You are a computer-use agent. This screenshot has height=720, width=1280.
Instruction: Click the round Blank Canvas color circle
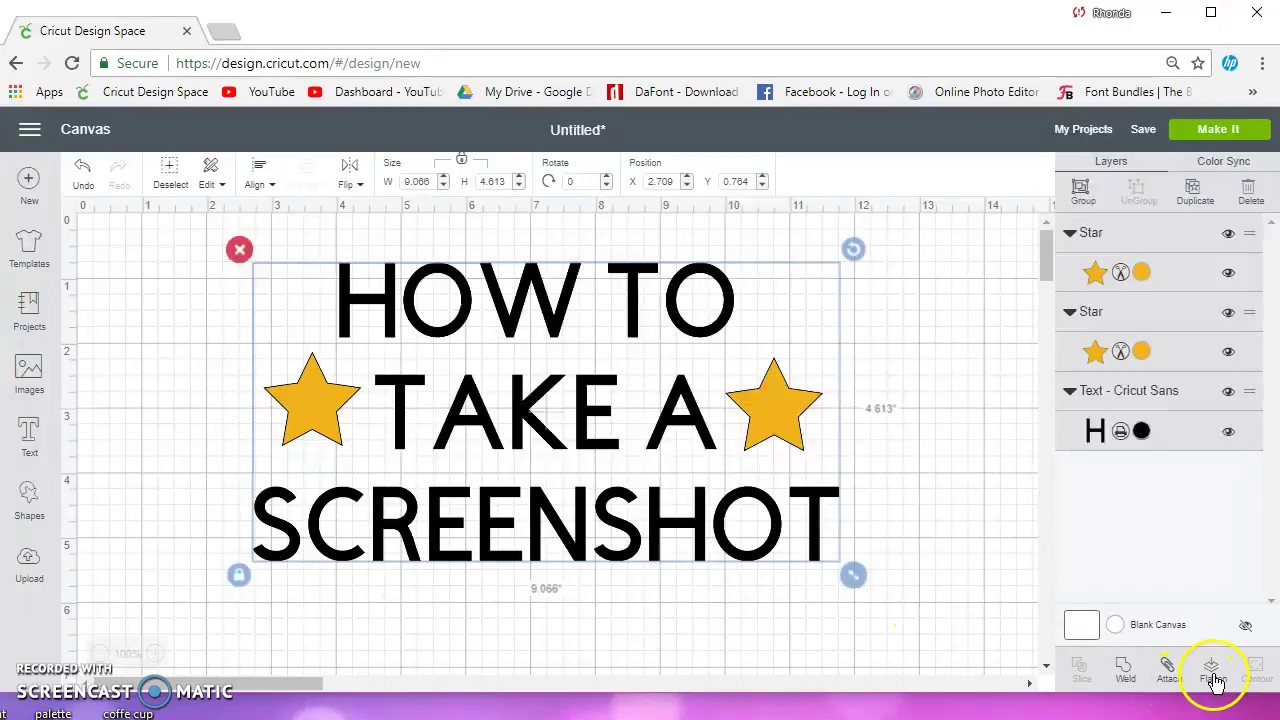click(x=1115, y=625)
